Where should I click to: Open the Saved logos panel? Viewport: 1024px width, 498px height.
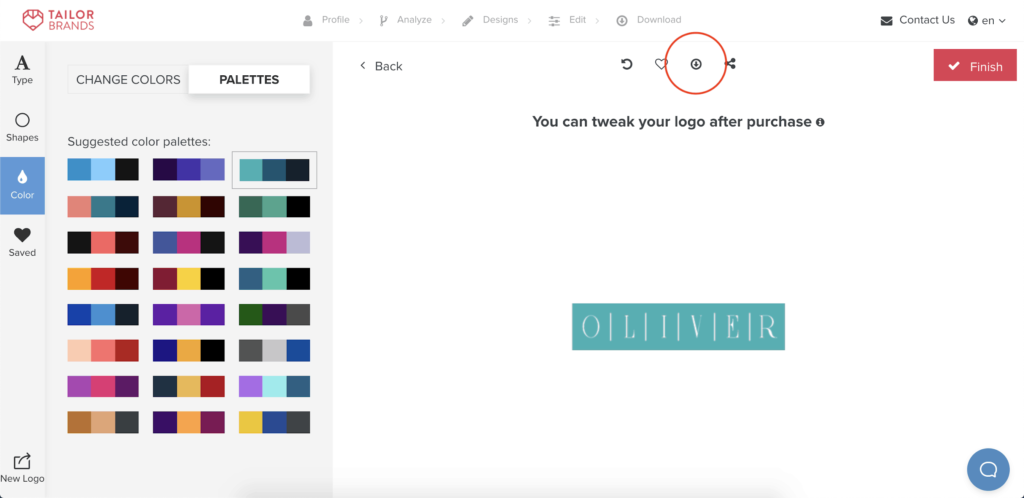[x=22, y=242]
